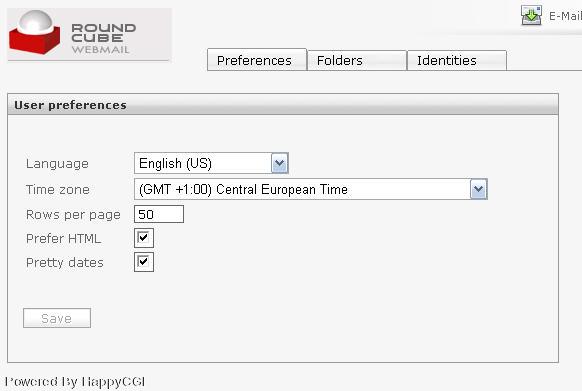Click the User preferences header bar
This screenshot has width=582, height=391.
pyautogui.click(x=283, y=105)
